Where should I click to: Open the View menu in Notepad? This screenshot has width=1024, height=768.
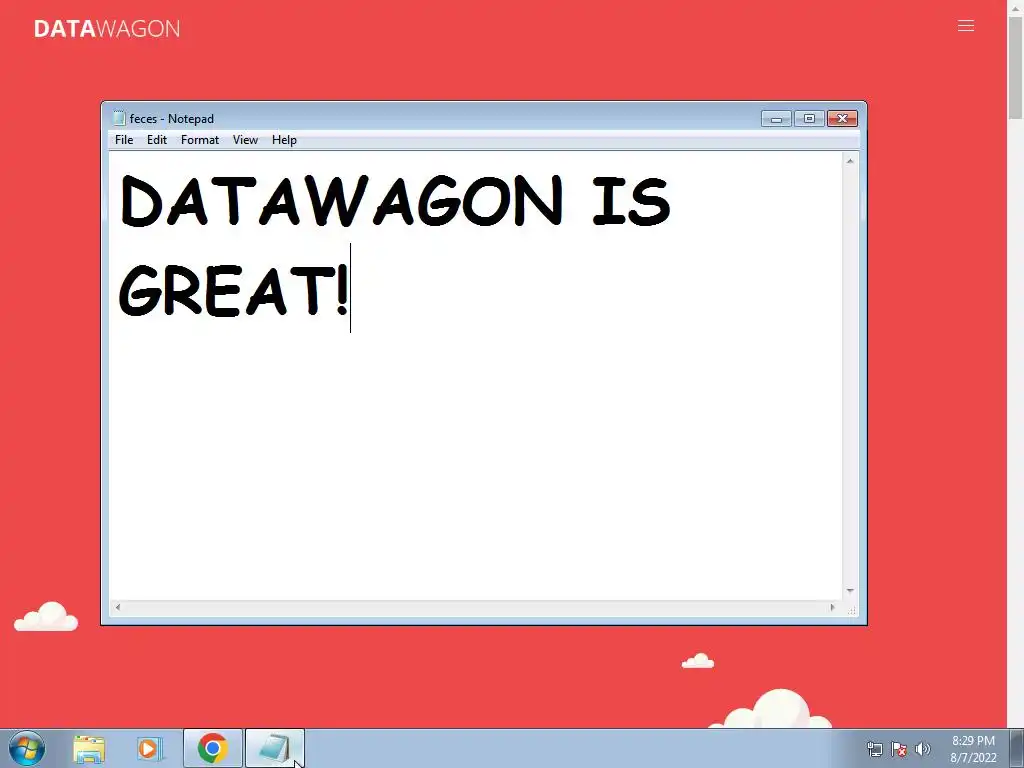coord(246,140)
